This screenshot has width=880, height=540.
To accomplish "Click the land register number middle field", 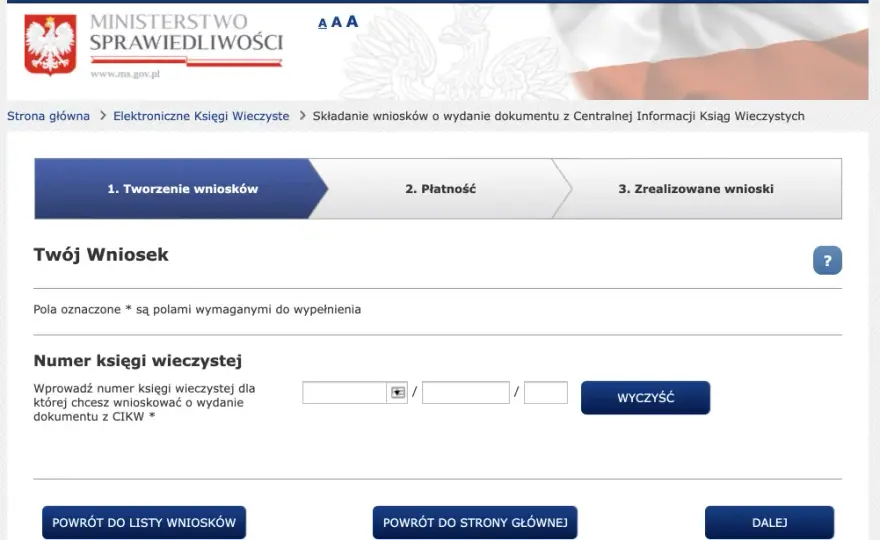I will click(465, 392).
